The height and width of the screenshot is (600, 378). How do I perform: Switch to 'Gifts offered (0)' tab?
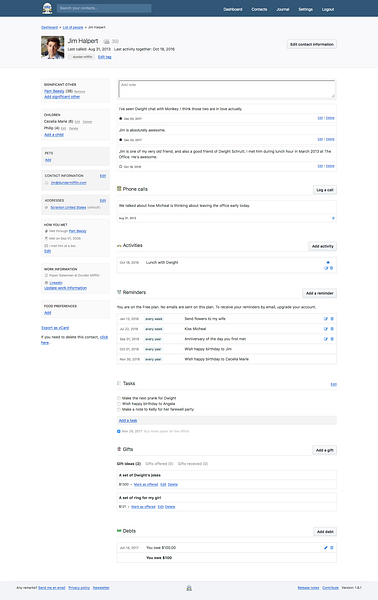point(159,464)
